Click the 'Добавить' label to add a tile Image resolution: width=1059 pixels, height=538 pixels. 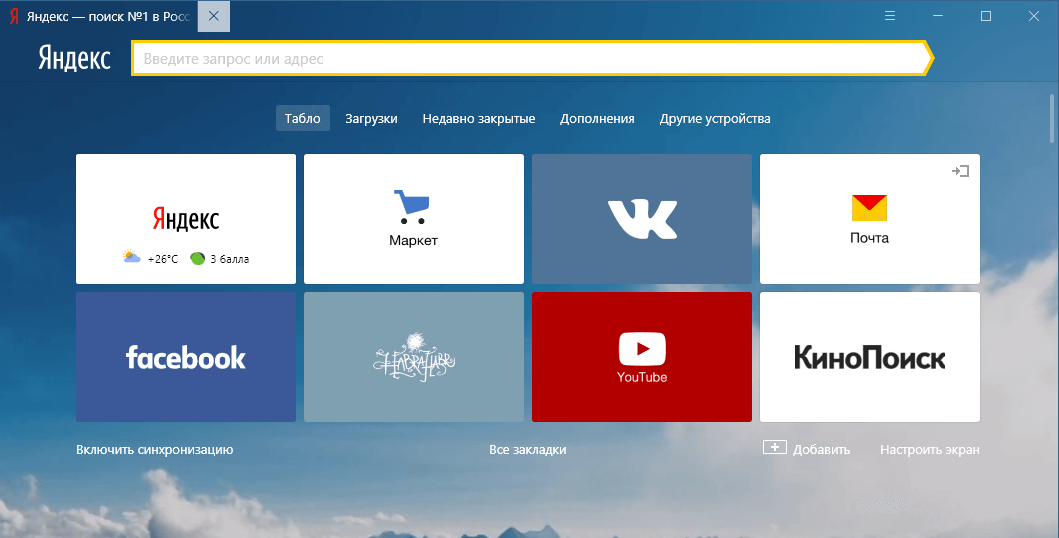[821, 450]
